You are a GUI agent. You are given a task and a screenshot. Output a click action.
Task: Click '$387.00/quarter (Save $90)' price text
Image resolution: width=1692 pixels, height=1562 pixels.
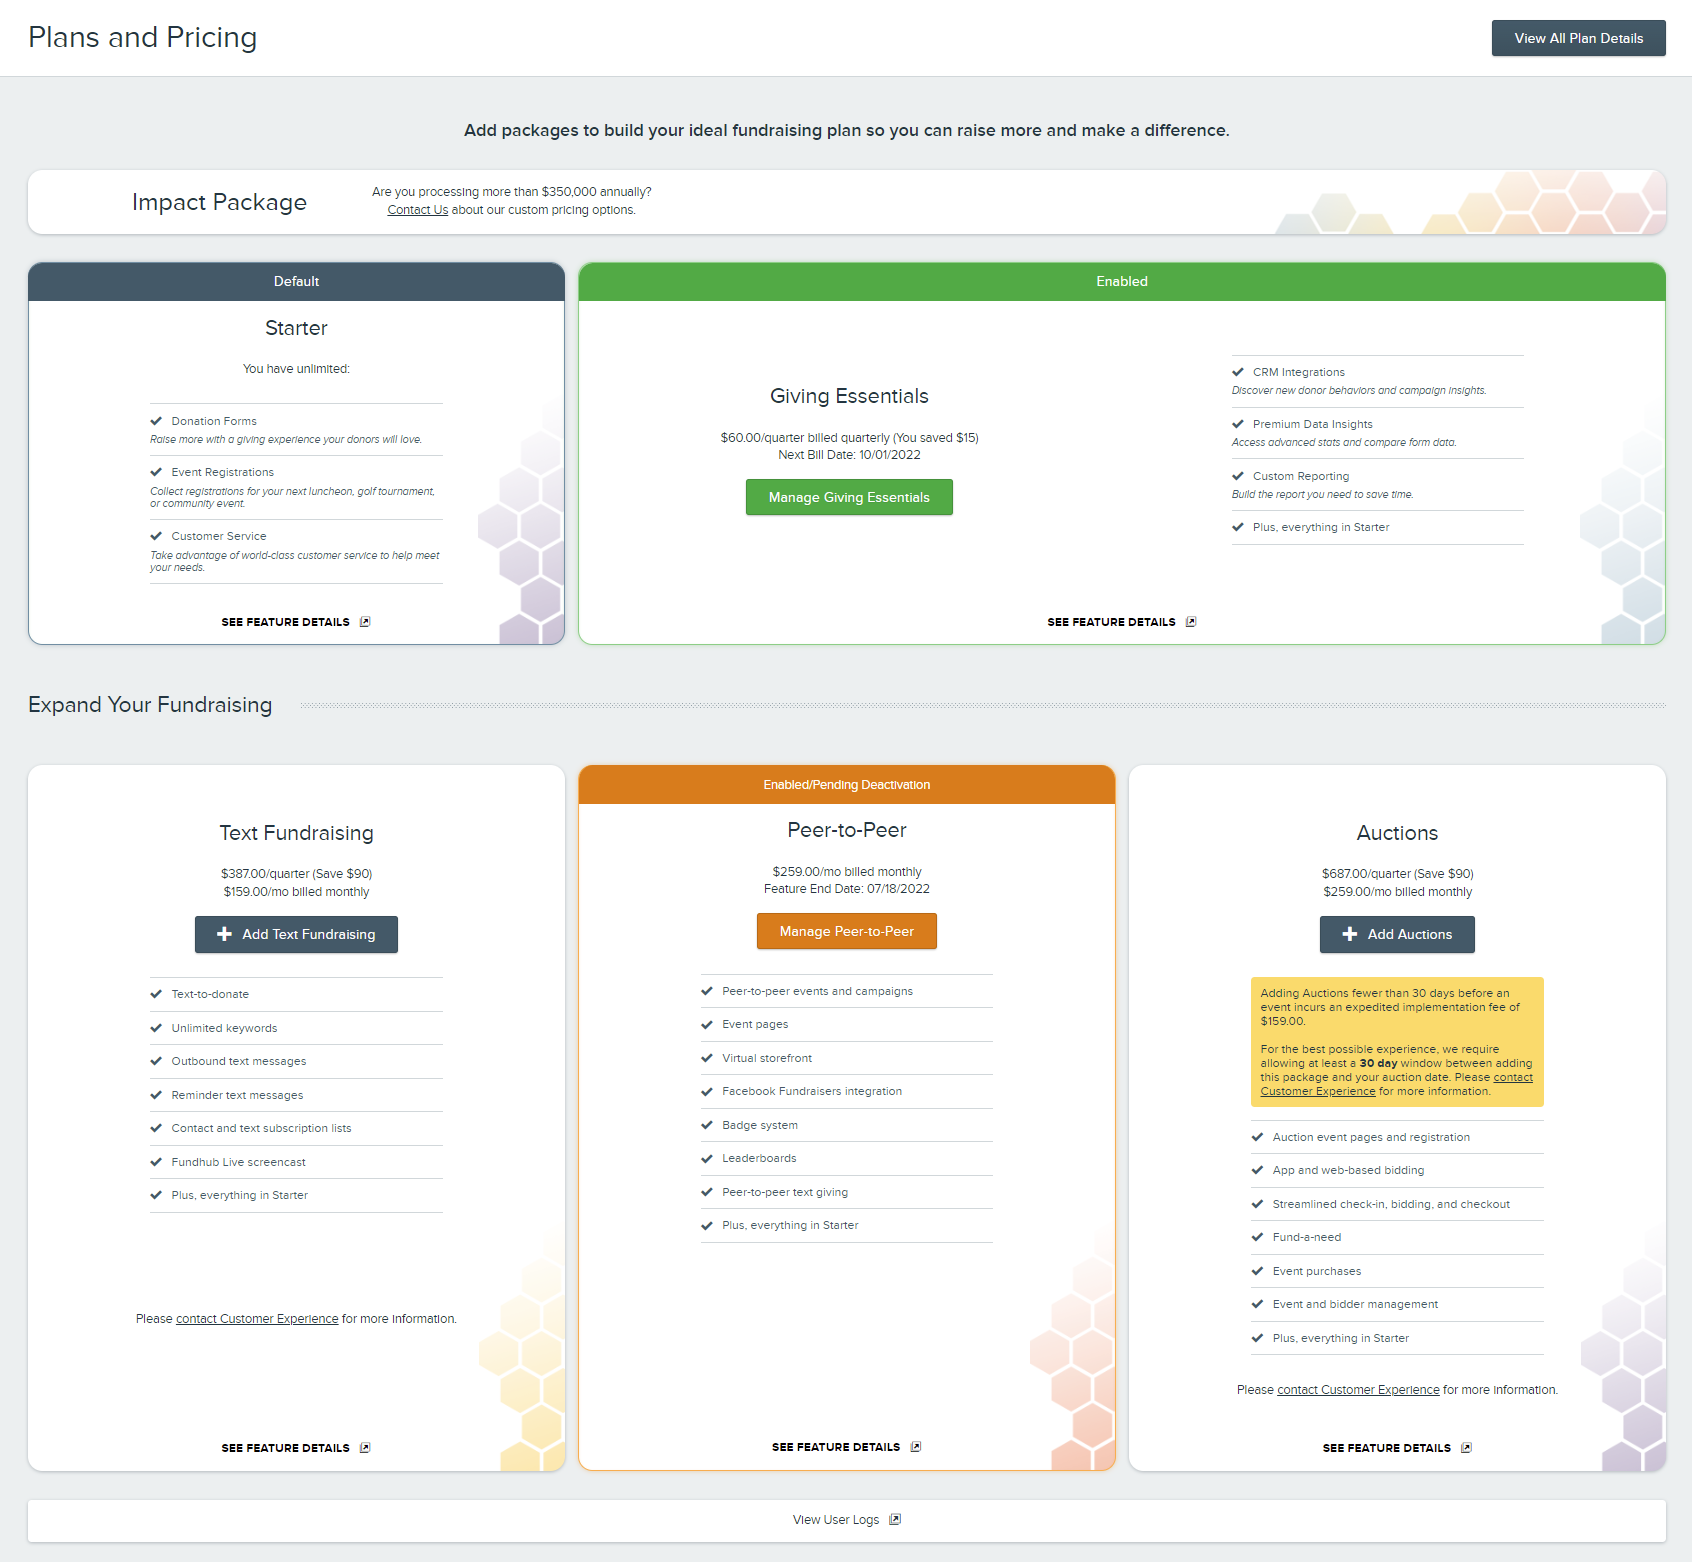(x=296, y=874)
